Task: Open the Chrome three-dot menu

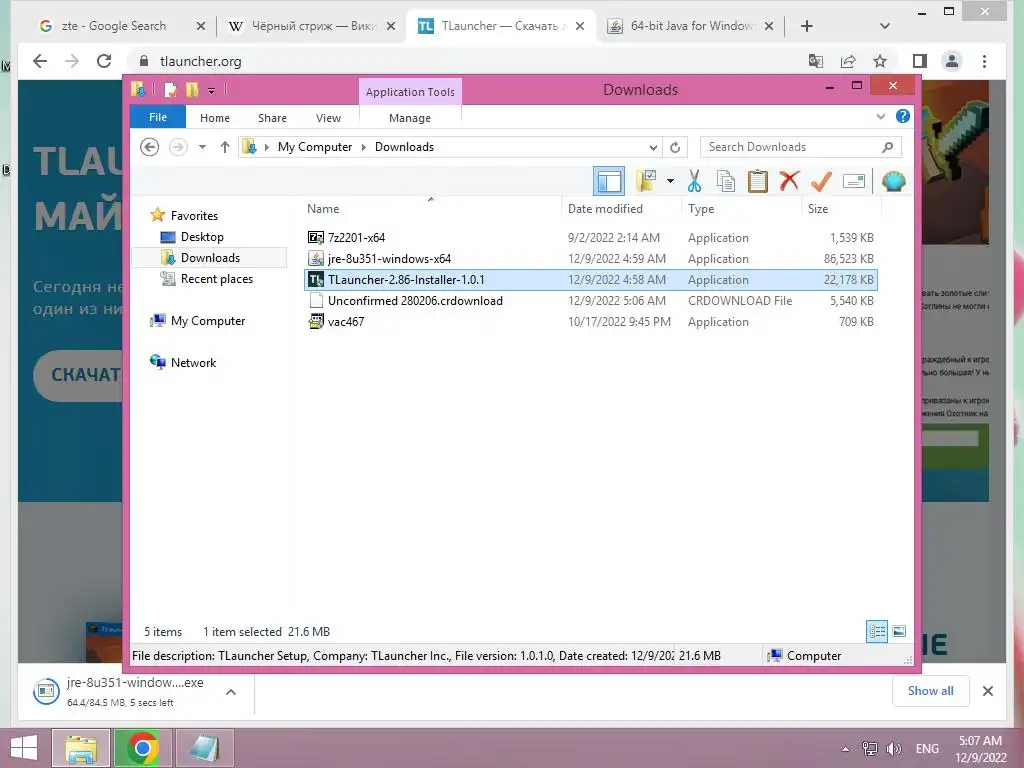Action: [x=984, y=61]
